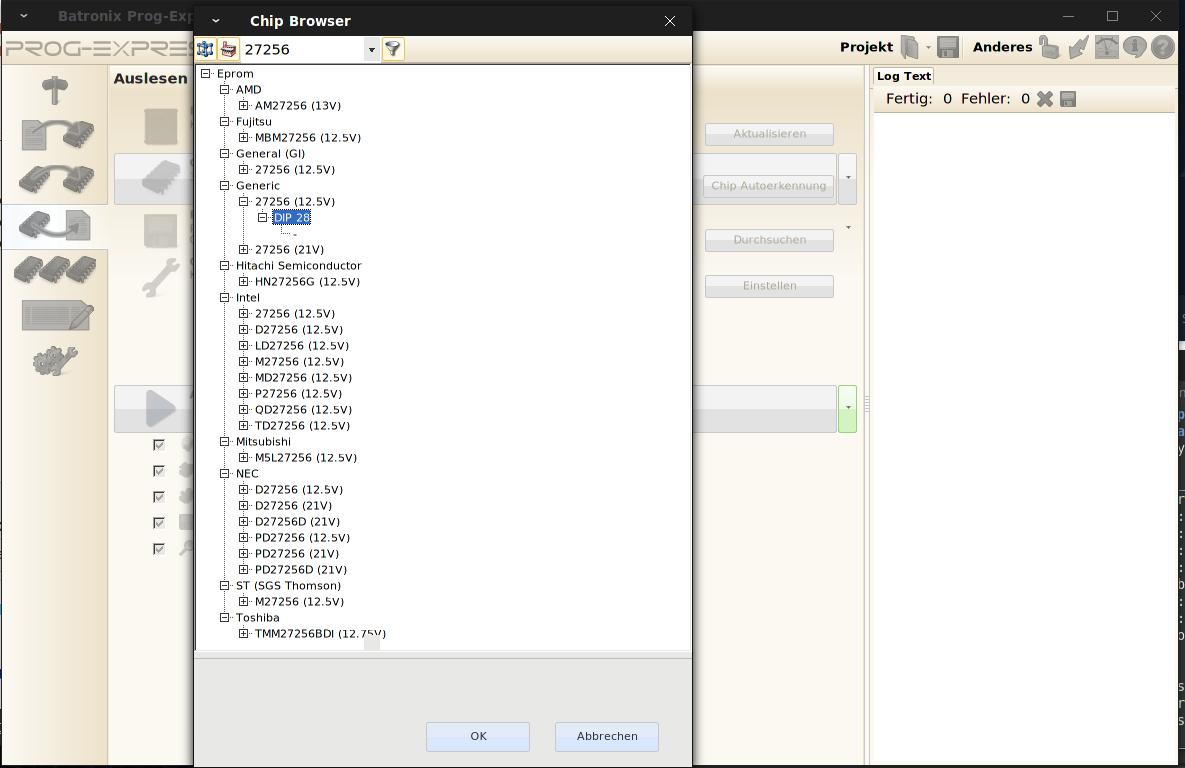
Task: Select the file-to-chip programming icon in sidebar
Action: click(x=57, y=135)
